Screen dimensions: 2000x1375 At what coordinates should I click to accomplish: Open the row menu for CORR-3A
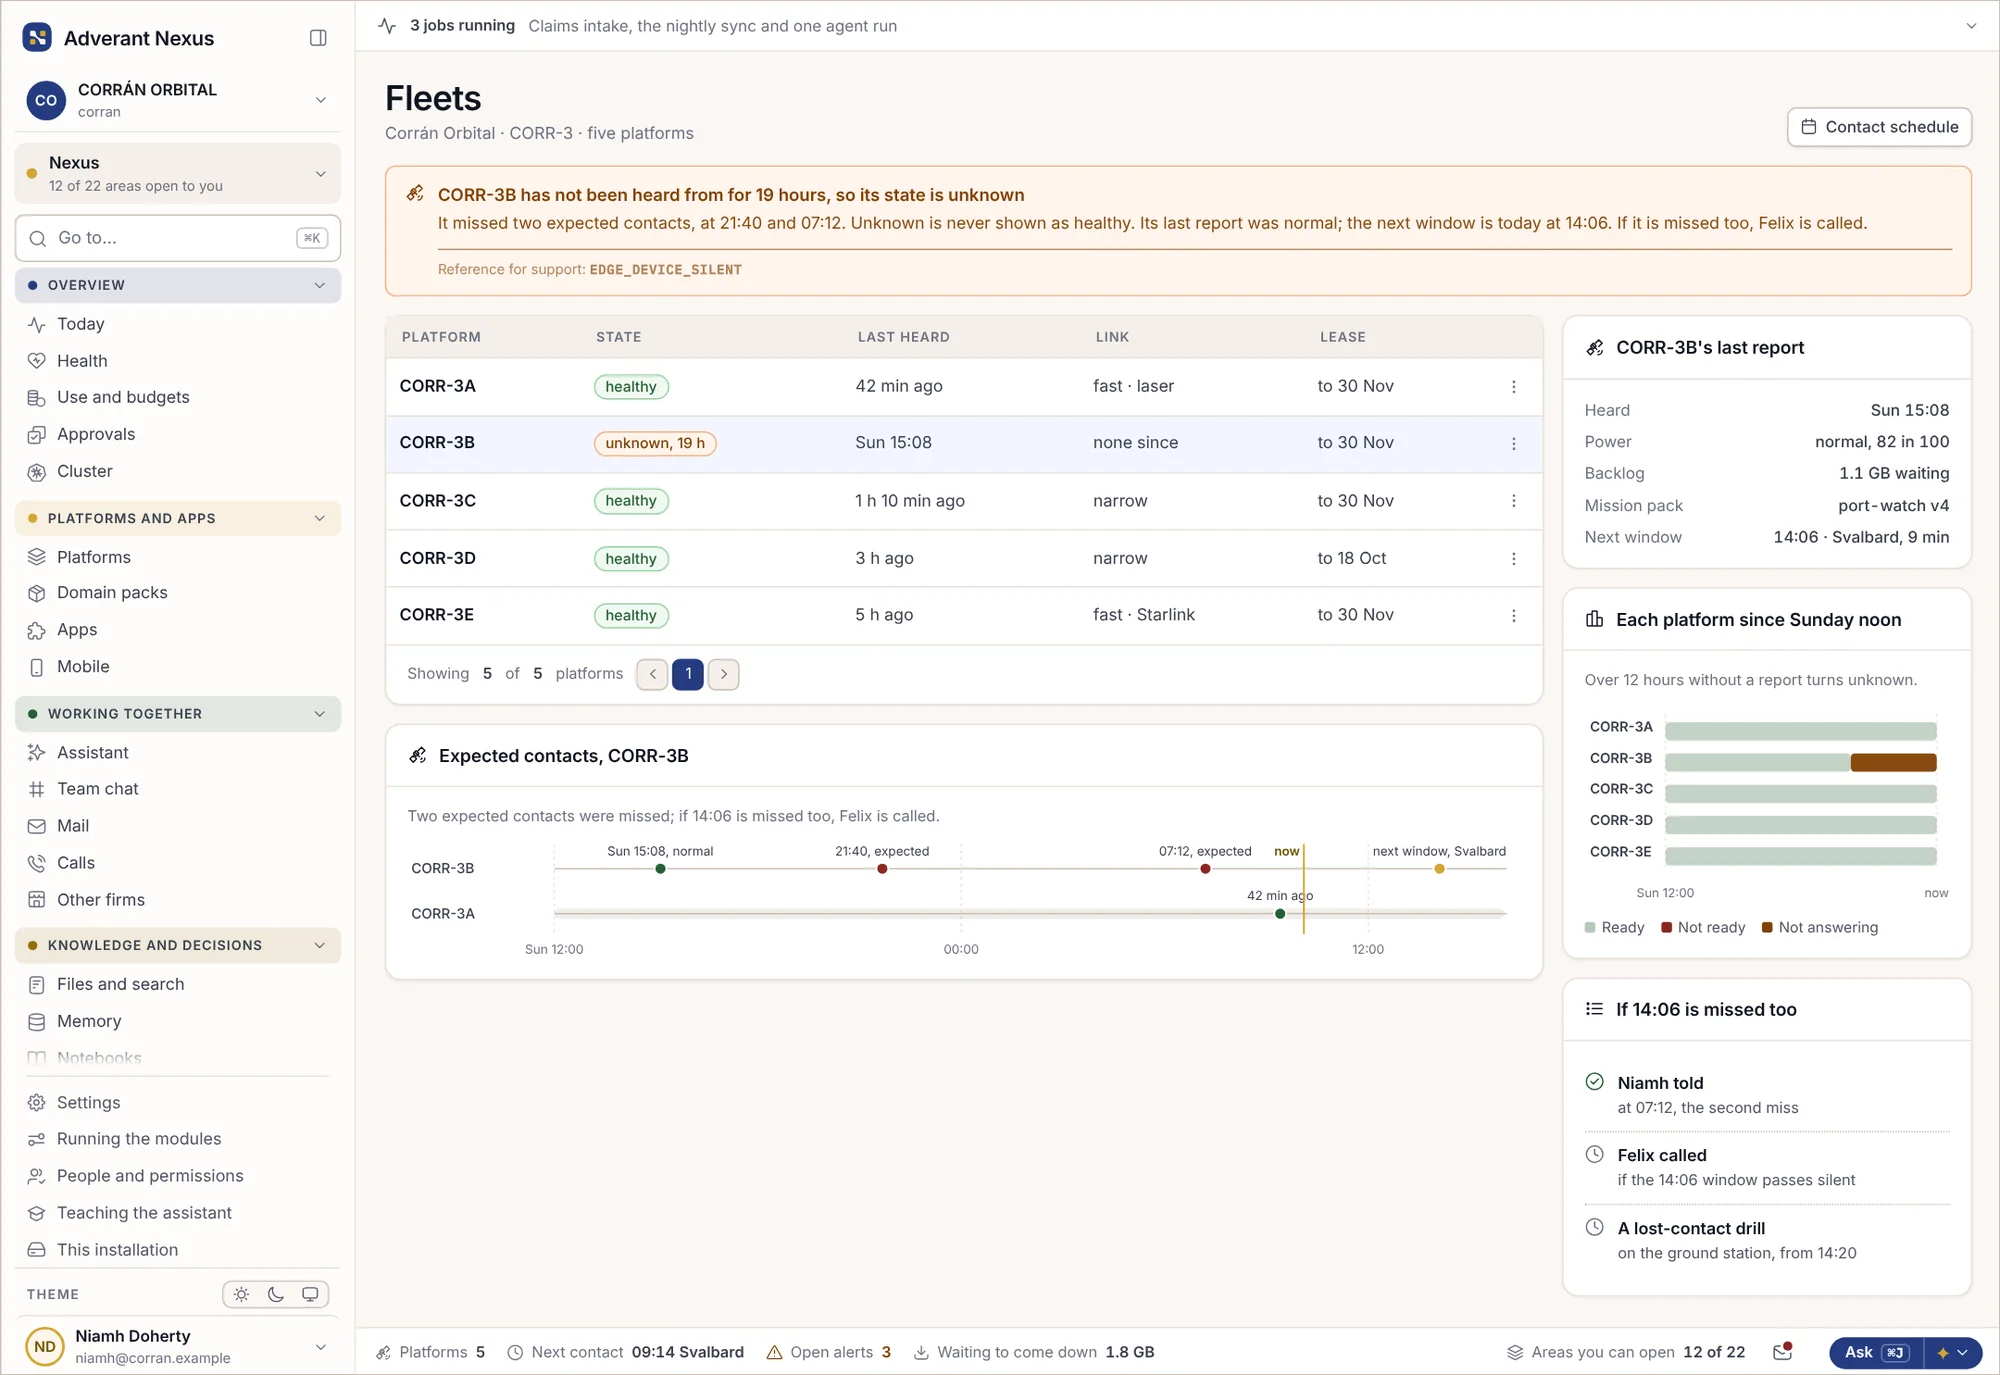(1513, 387)
